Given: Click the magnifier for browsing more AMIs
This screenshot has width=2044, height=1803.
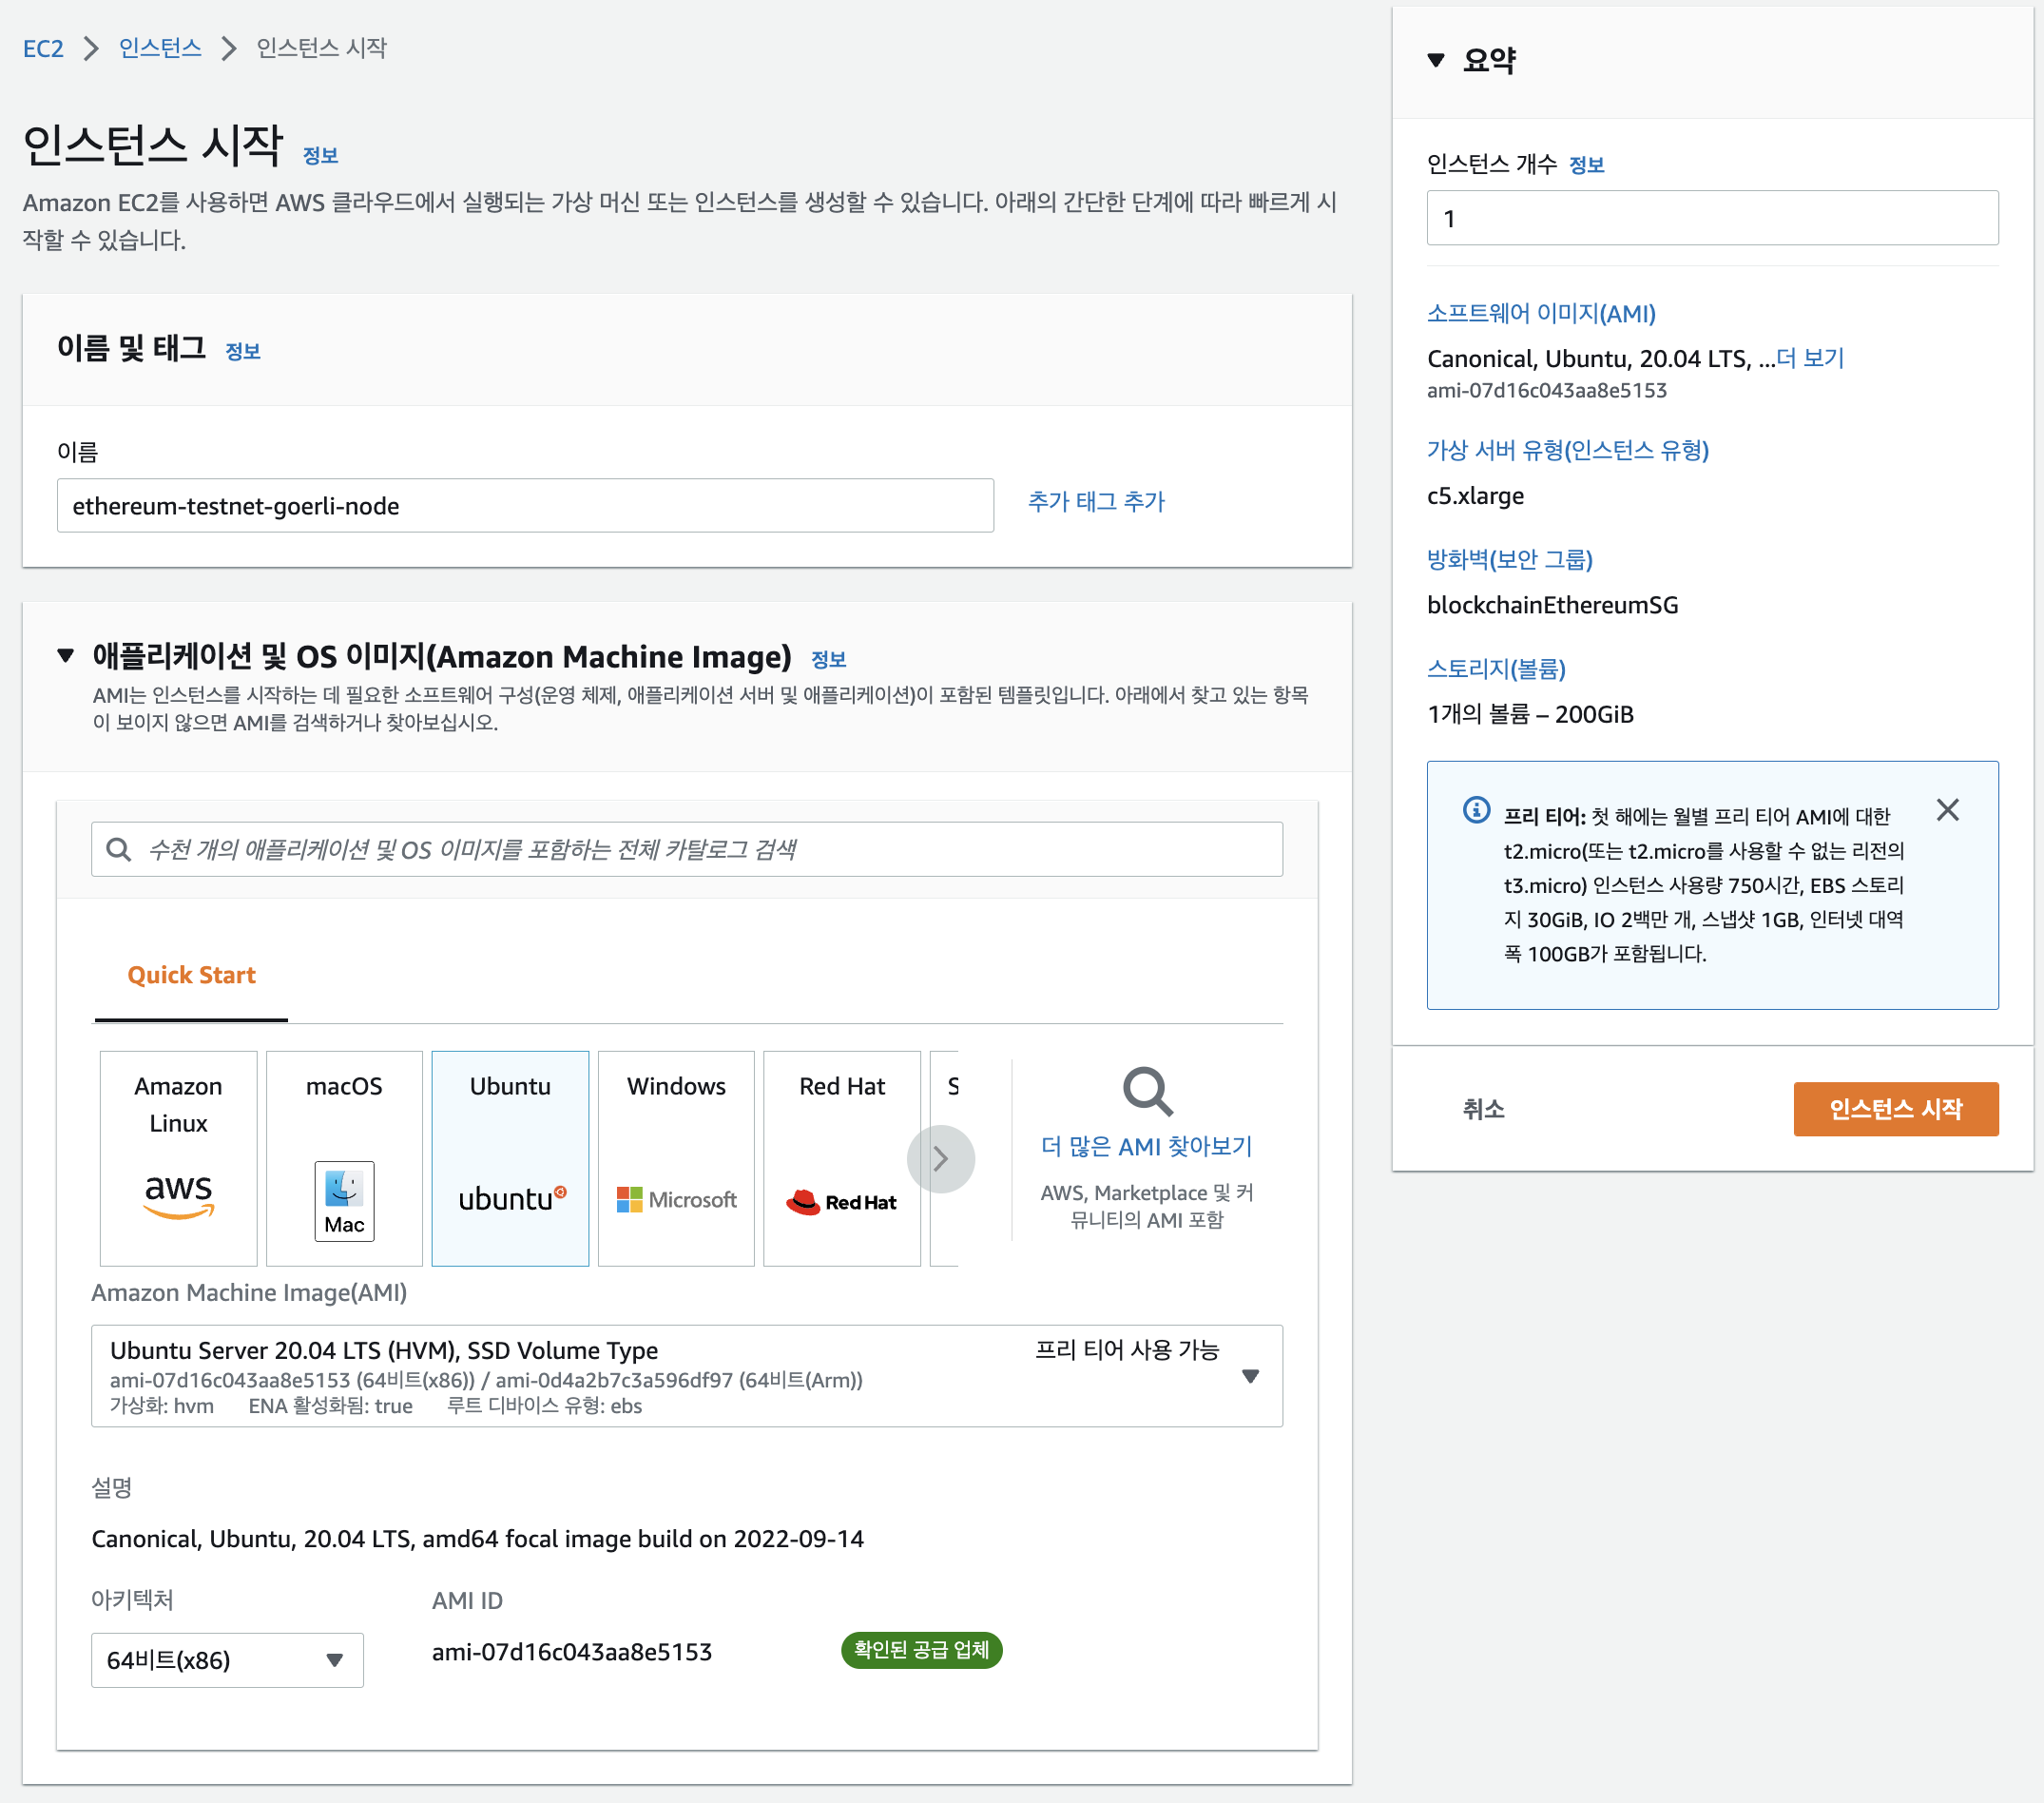Looking at the screenshot, I should coord(1146,1091).
